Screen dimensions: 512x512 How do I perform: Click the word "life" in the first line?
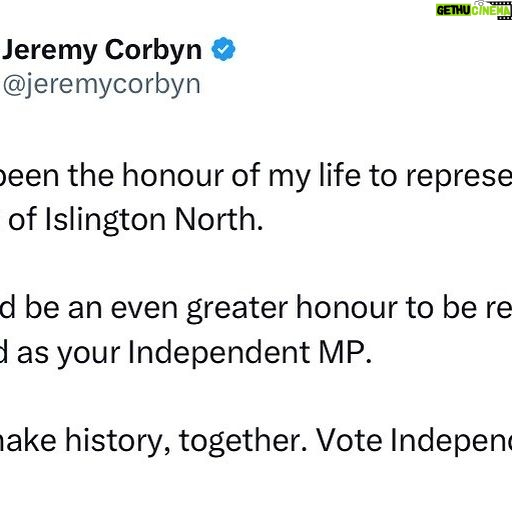[340, 175]
